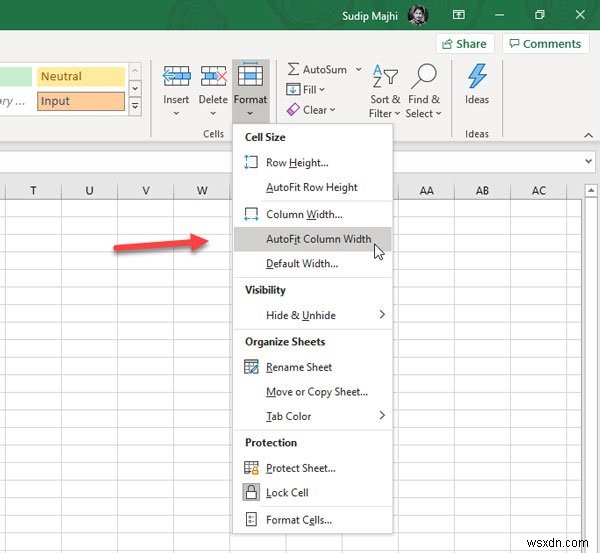
Task: Click the Protect Sheet icon
Action: tap(251, 468)
